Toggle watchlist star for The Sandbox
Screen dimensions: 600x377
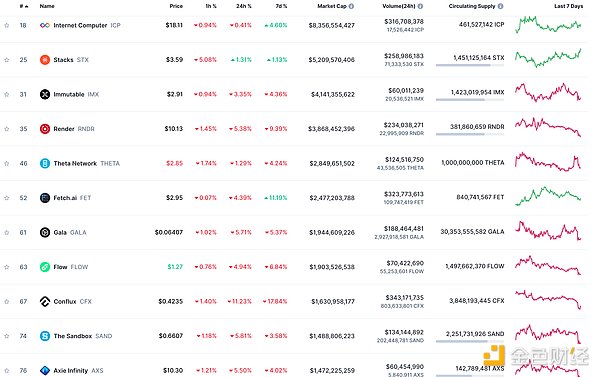coord(7,336)
